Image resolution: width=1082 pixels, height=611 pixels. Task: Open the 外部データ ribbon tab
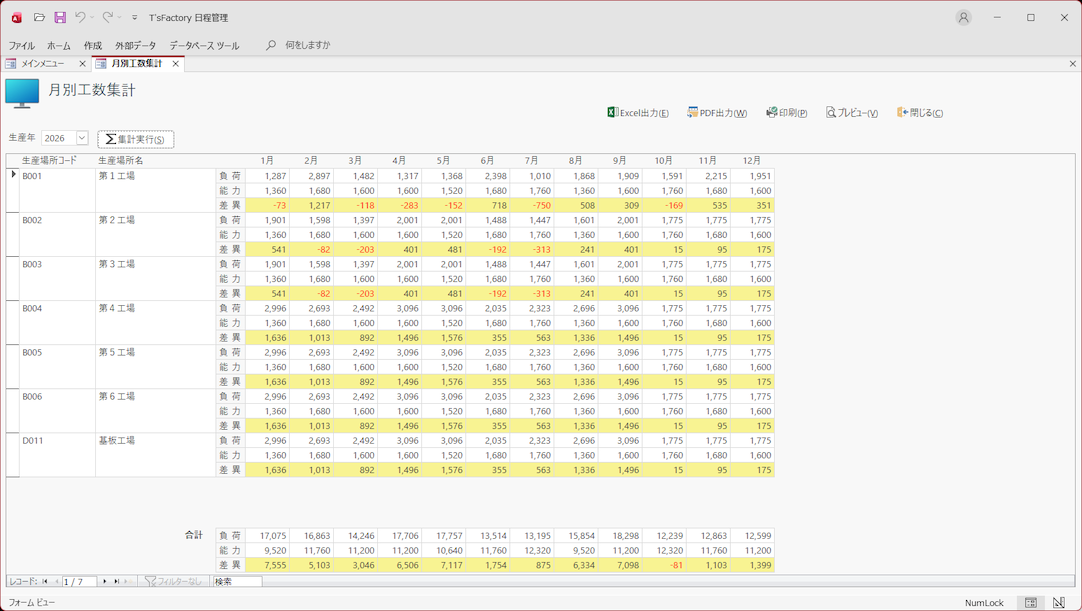135,45
